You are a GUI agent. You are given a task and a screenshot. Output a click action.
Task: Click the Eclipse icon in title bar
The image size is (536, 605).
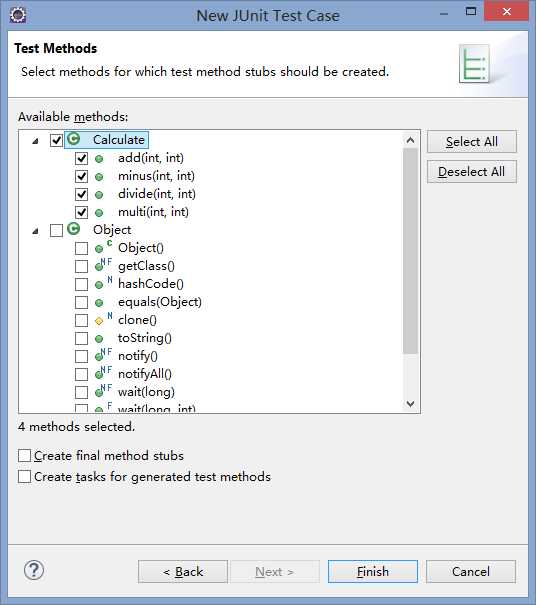click(18, 15)
